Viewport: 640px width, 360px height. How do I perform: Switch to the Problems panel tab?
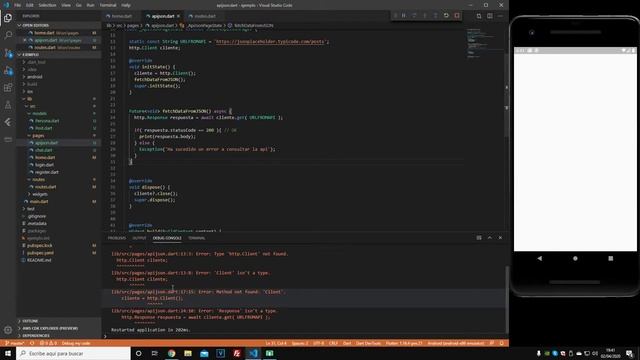pos(117,238)
